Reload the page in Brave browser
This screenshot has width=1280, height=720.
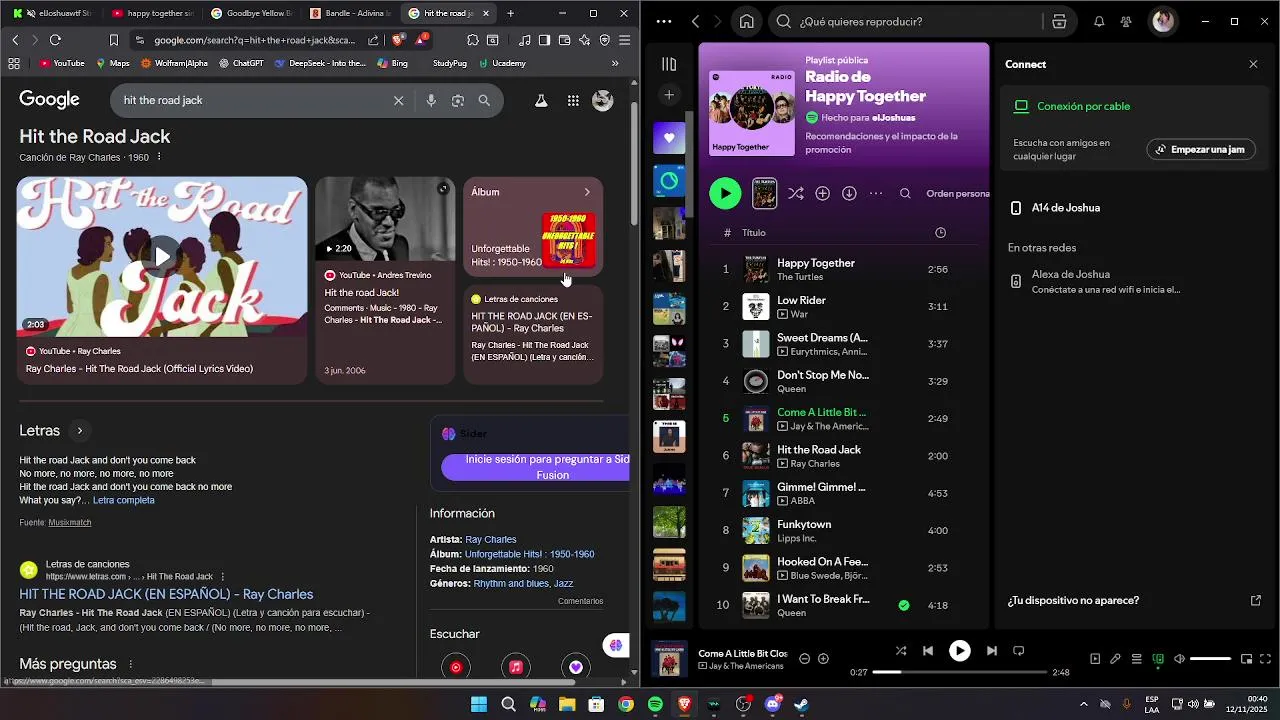55,40
